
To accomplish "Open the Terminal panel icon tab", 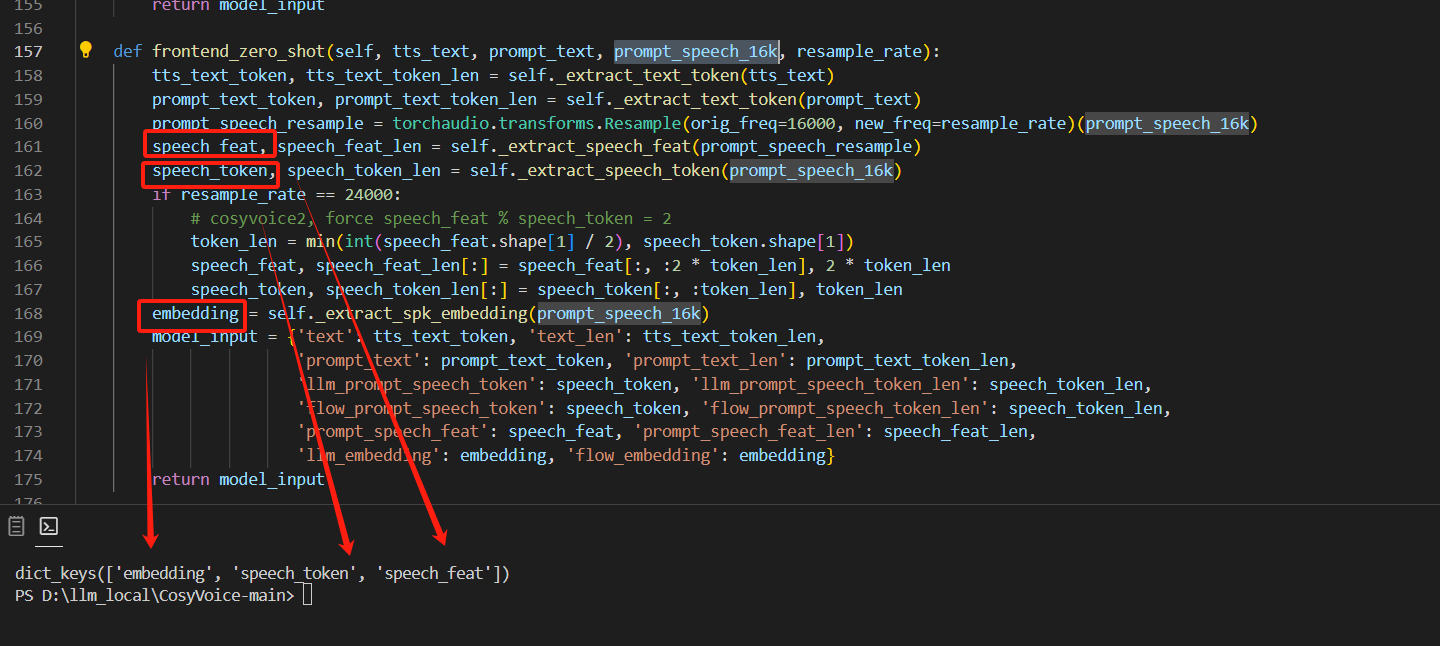I will point(49,526).
